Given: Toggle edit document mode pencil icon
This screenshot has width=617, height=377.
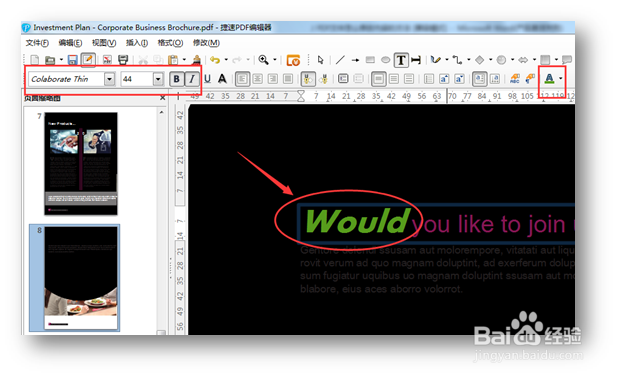Looking at the screenshot, I should 88,60.
